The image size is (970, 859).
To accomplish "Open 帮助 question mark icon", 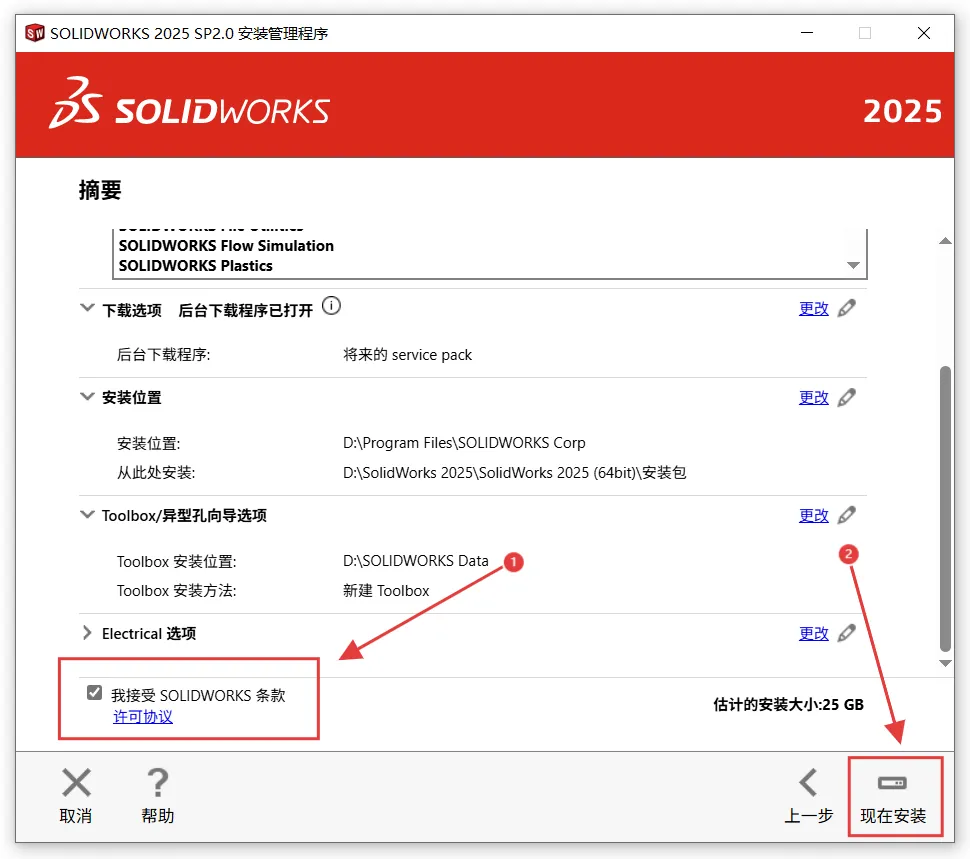I will pyautogui.click(x=158, y=782).
